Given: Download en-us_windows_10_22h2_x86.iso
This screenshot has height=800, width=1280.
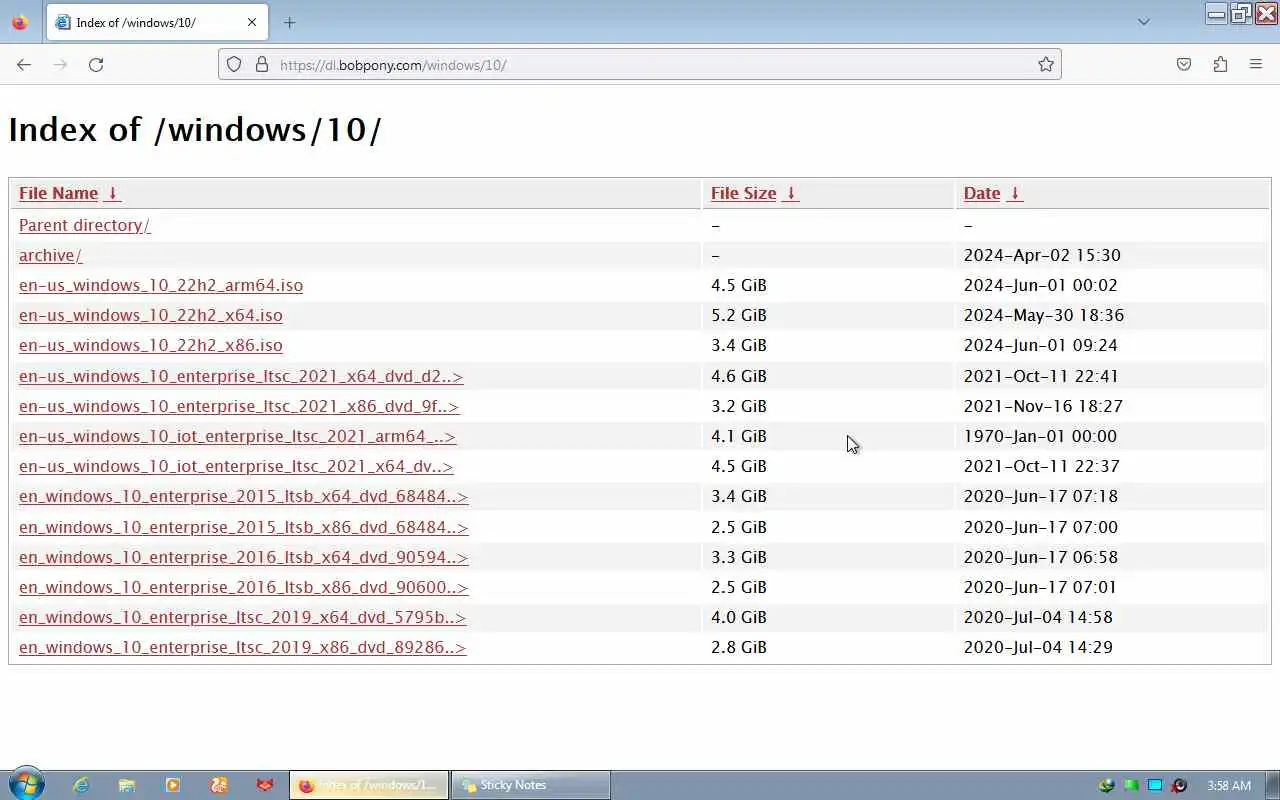Looking at the screenshot, I should coord(151,345).
